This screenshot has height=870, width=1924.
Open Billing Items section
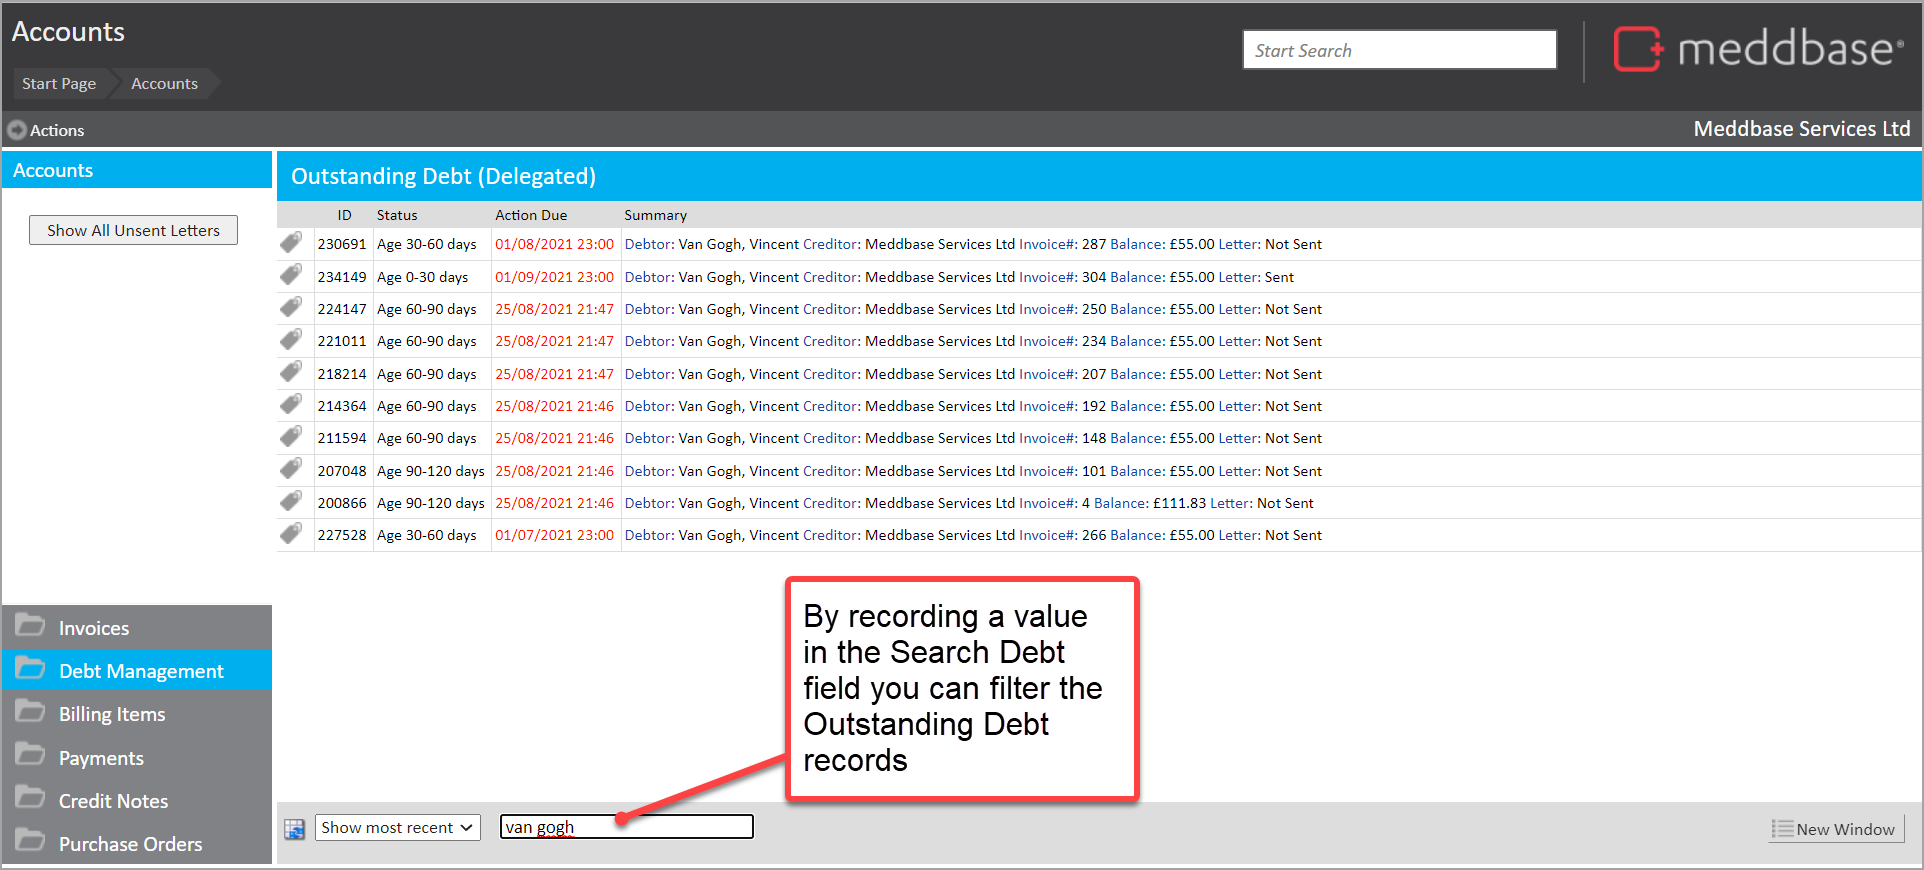pyautogui.click(x=112, y=714)
